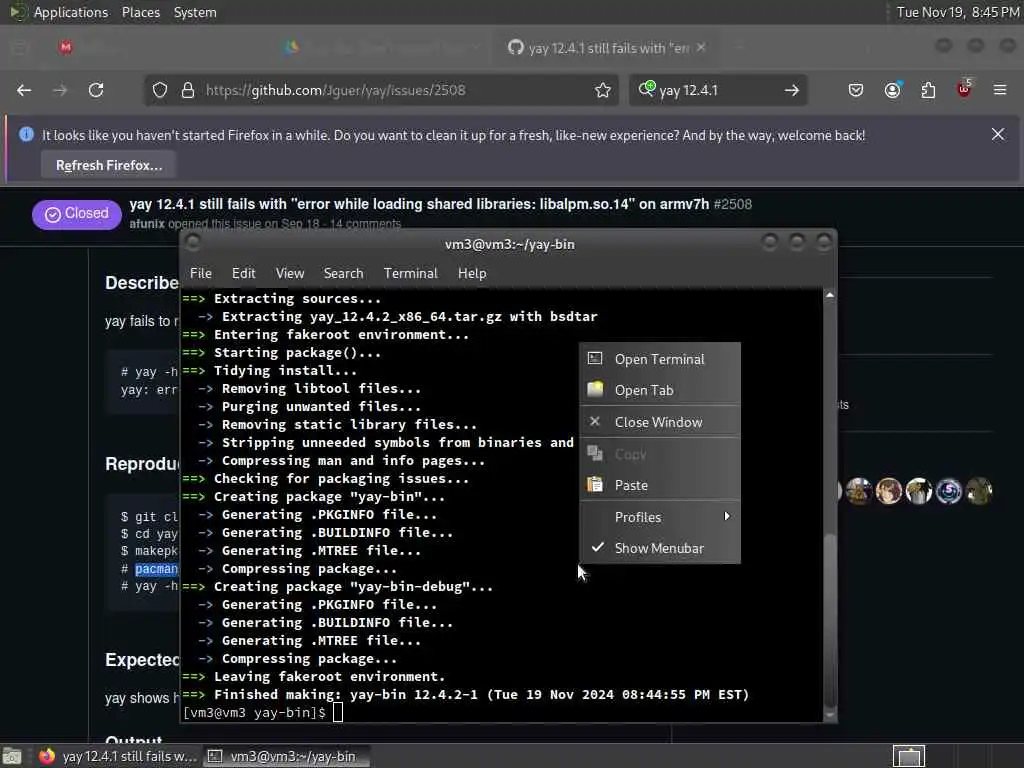This screenshot has width=1024, height=768.
Task: Open the issue number #2508 text
Action: point(733,204)
